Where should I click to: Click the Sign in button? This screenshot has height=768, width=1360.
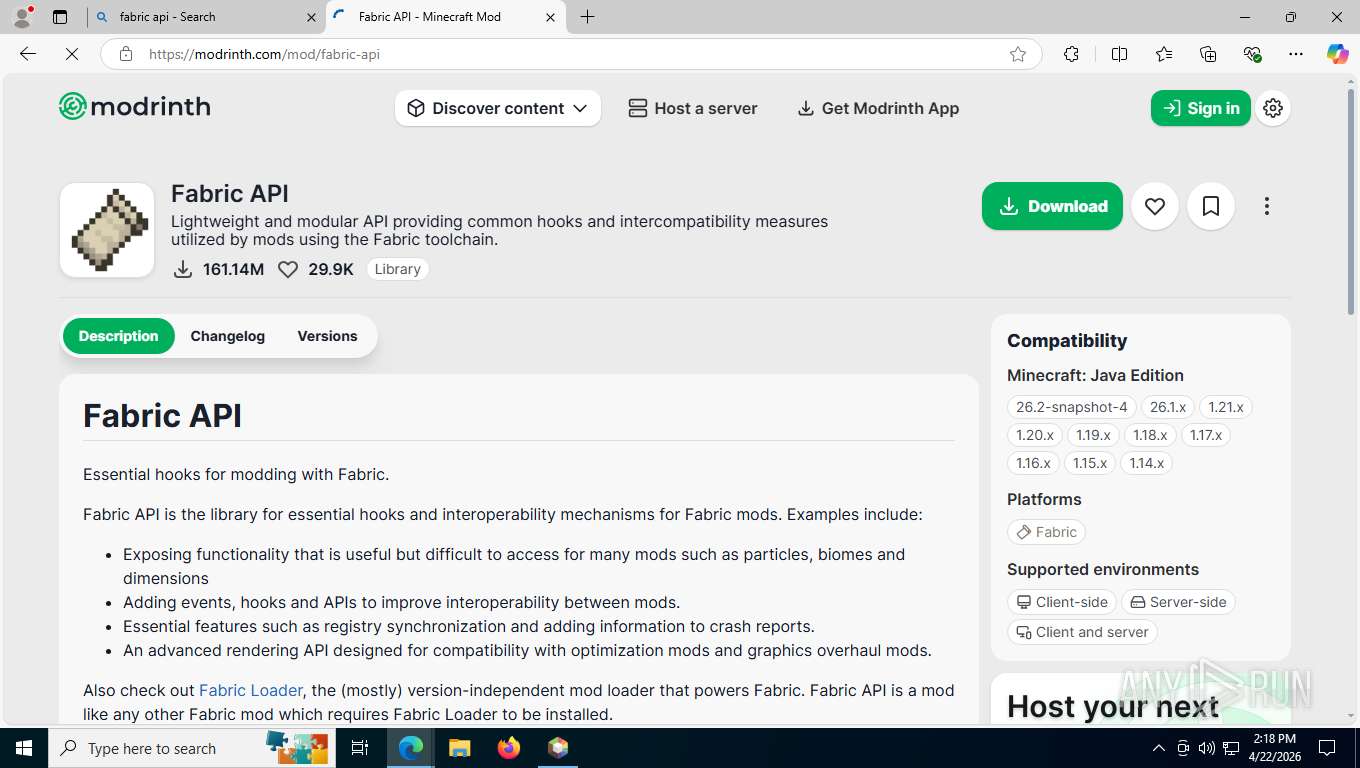click(x=1200, y=108)
